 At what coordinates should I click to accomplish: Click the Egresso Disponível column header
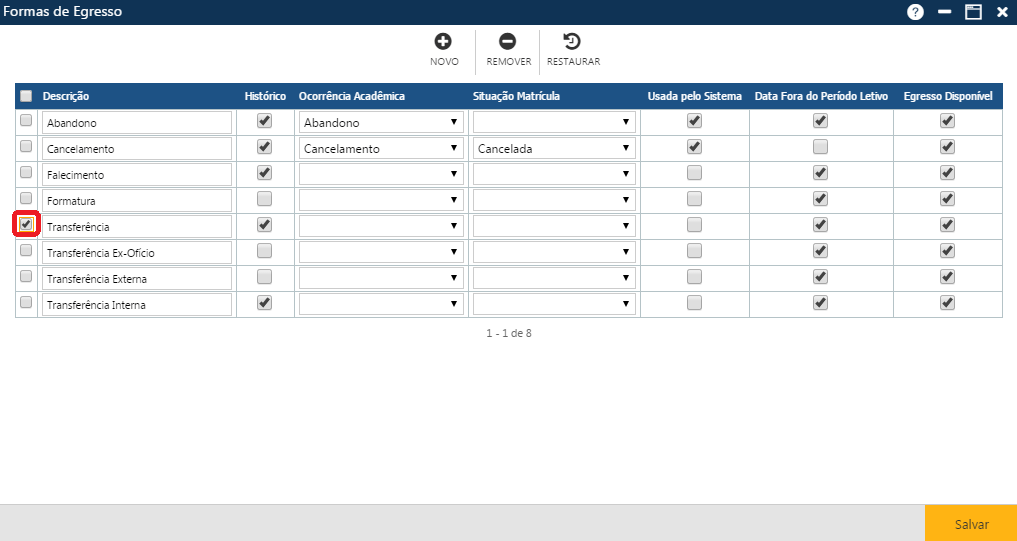946,96
